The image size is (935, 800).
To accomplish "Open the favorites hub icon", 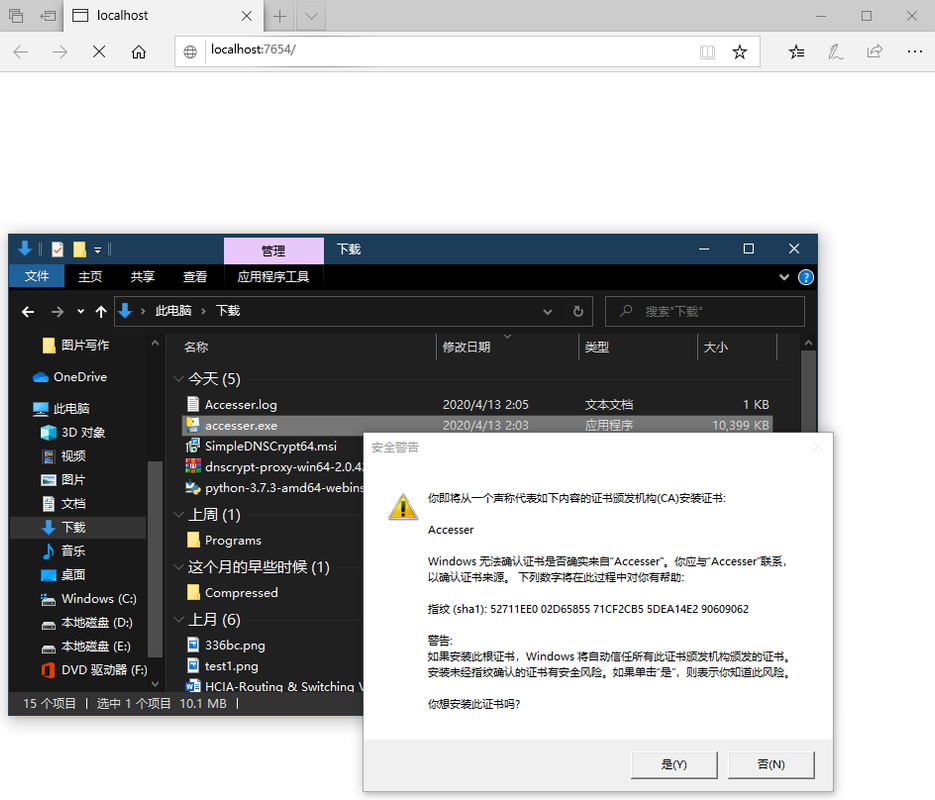I will click(796, 52).
